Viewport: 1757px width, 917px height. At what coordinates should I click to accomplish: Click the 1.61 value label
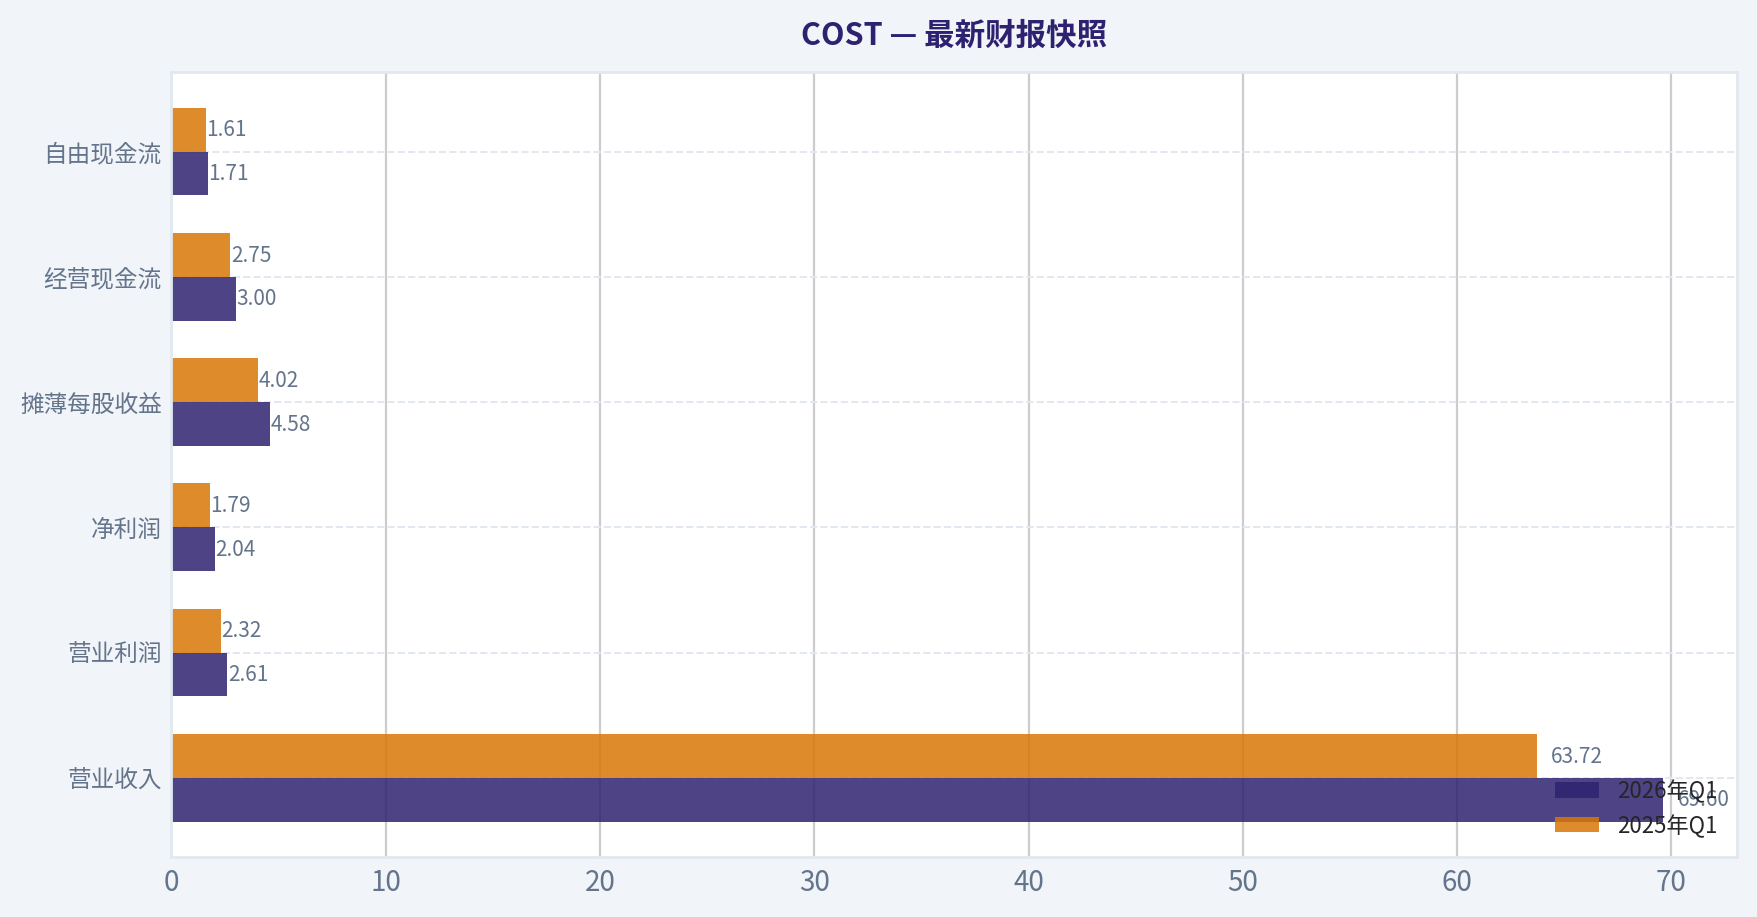point(227,129)
